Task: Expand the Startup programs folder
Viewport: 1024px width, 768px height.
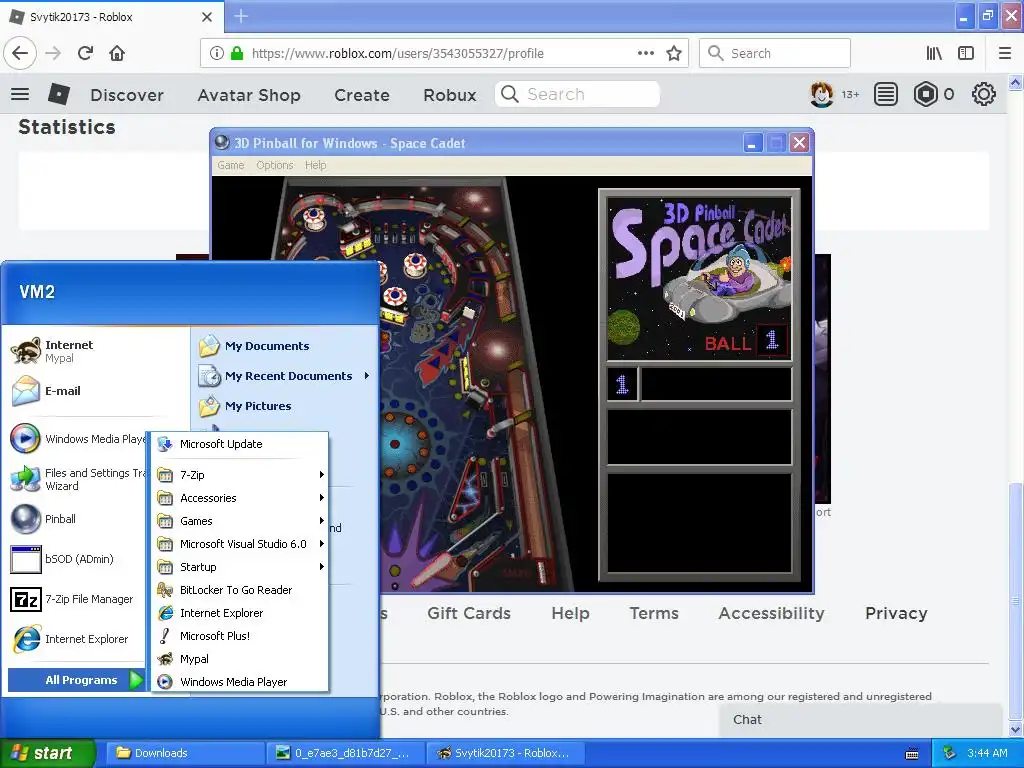Action: (240, 567)
